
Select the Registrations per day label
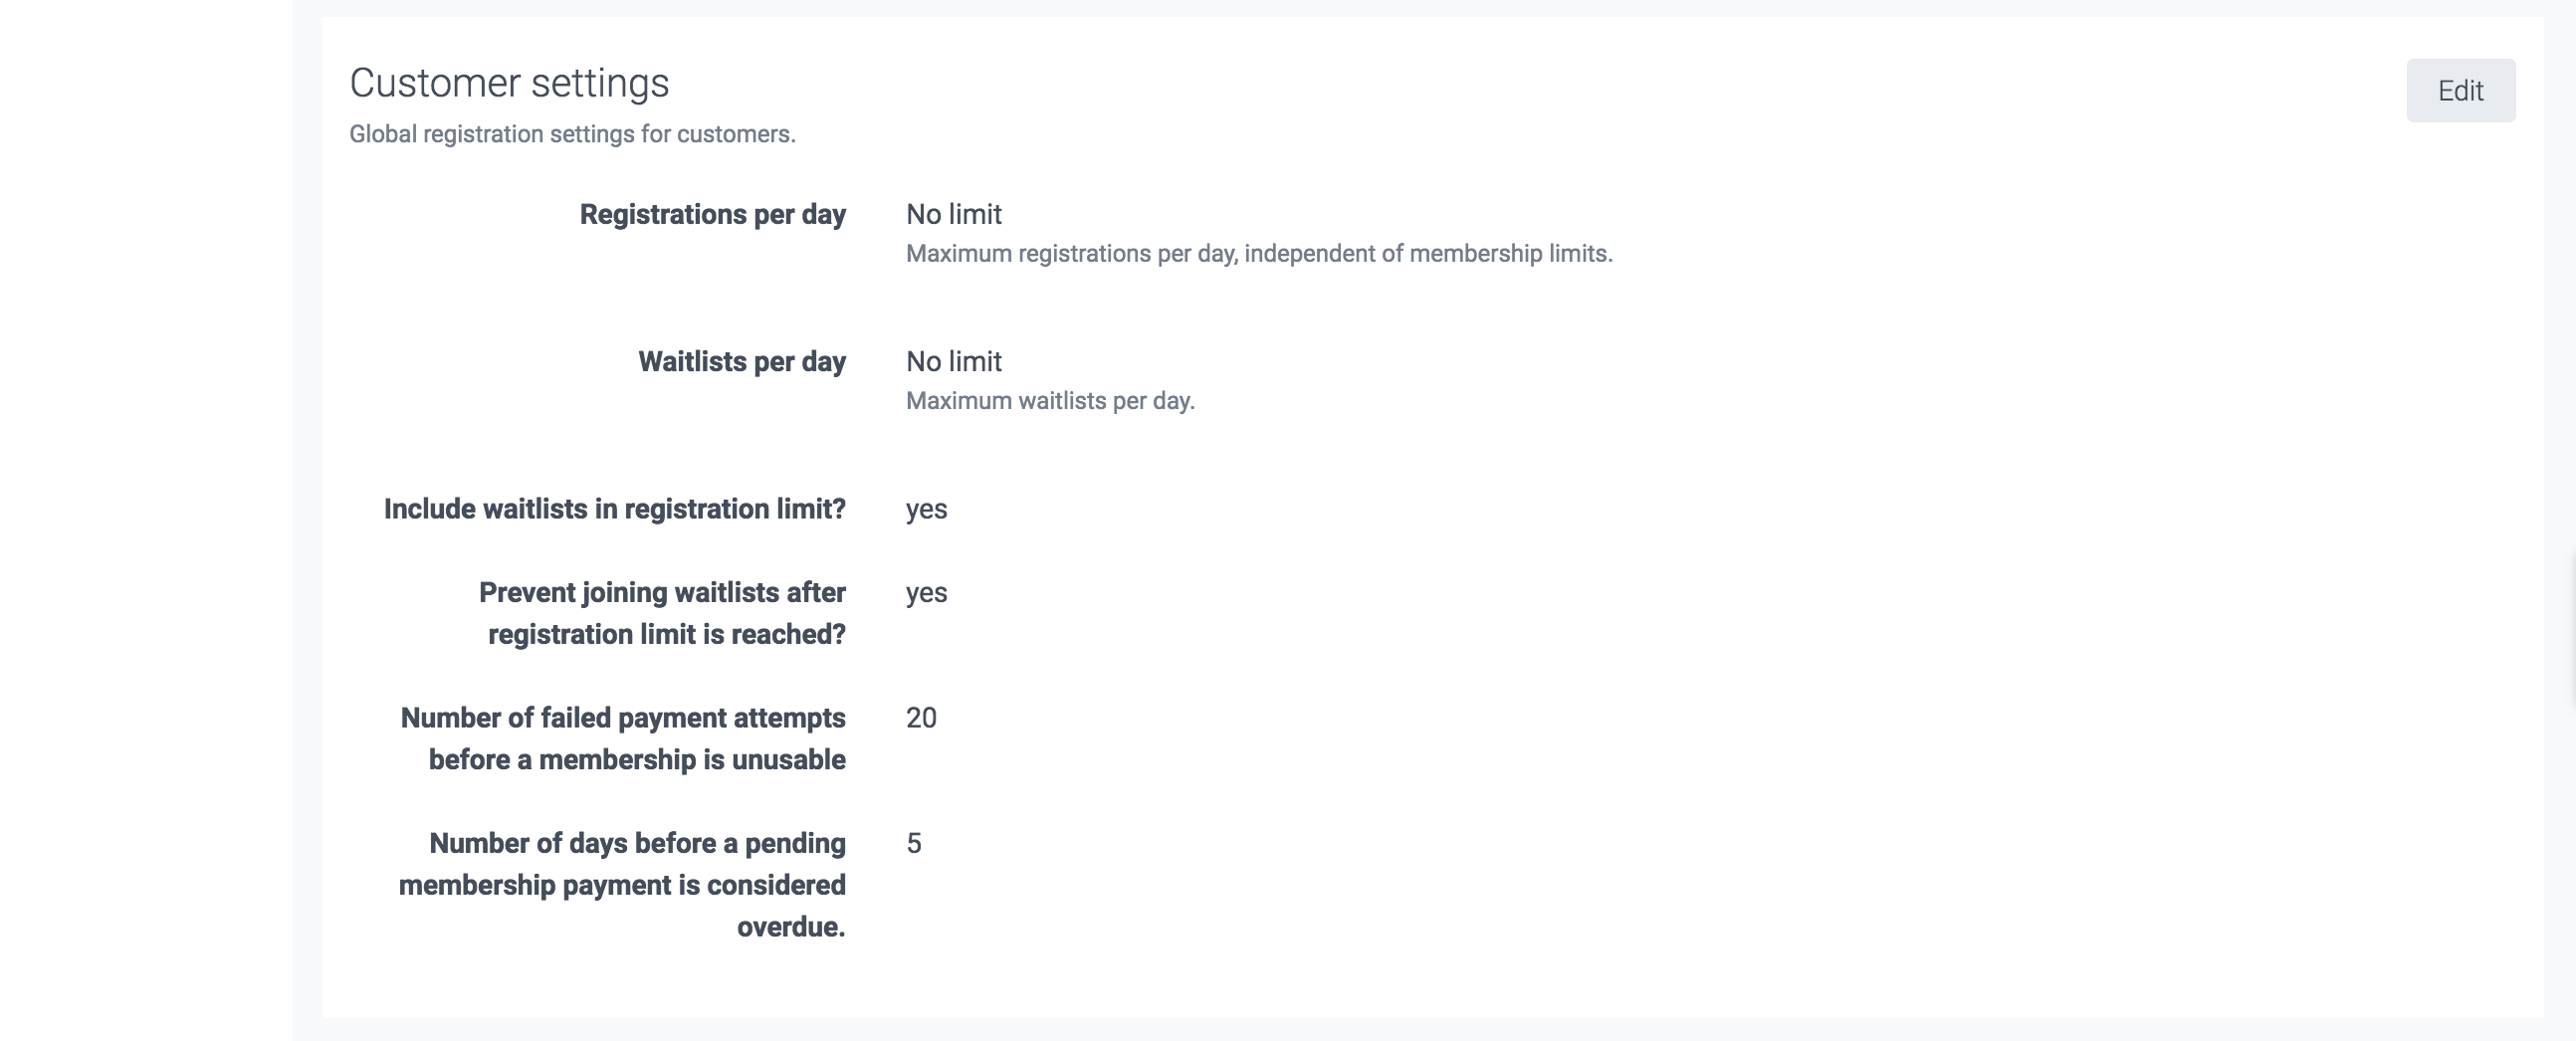click(712, 214)
